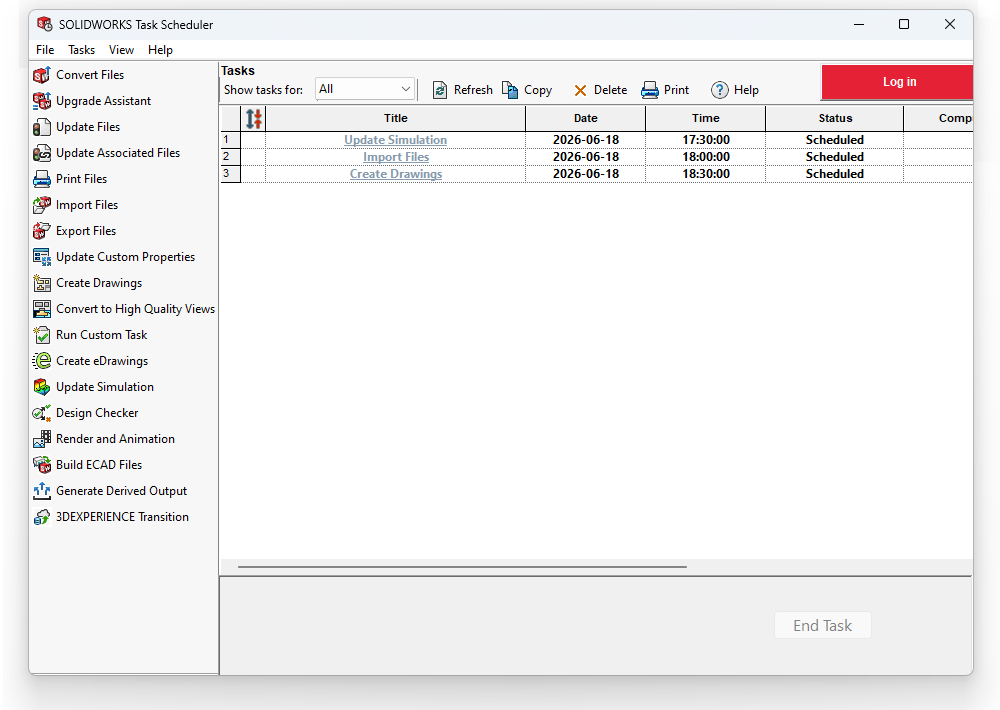Image resolution: width=1000 pixels, height=710 pixels.
Task: Click the 17:30:00 time cell
Action: (x=705, y=140)
